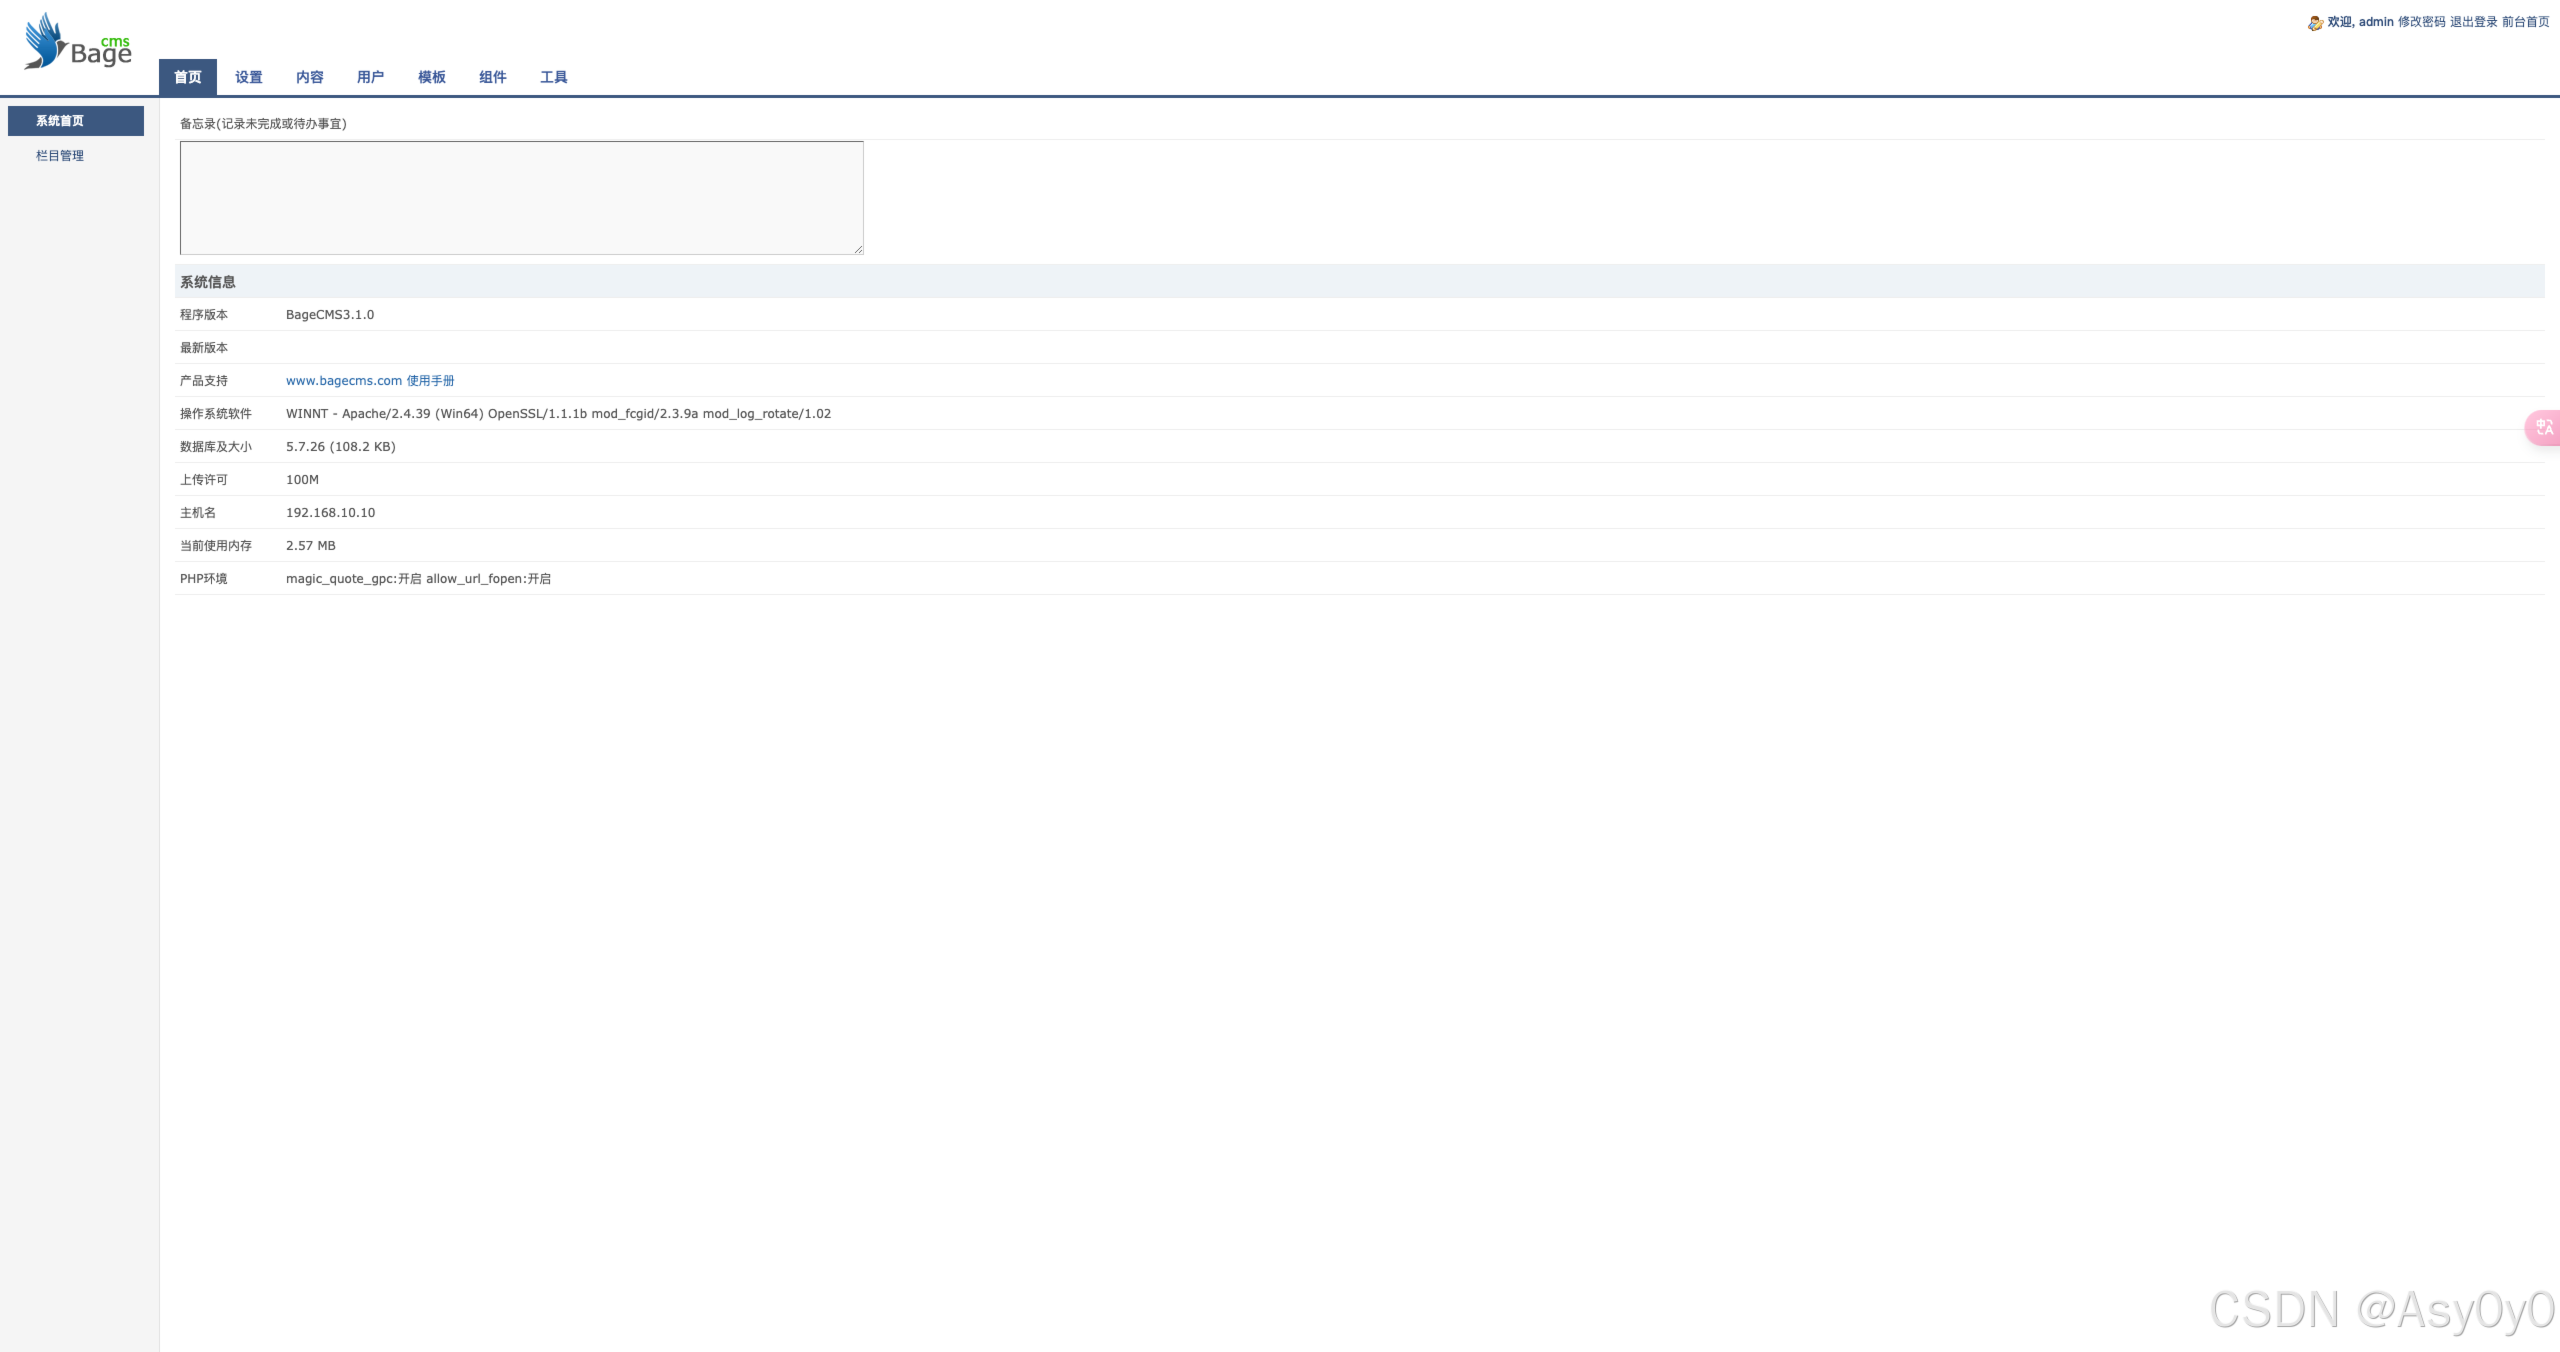Click inside the 备忘录 memo textarea
This screenshot has width=2560, height=1352.
pos(521,197)
